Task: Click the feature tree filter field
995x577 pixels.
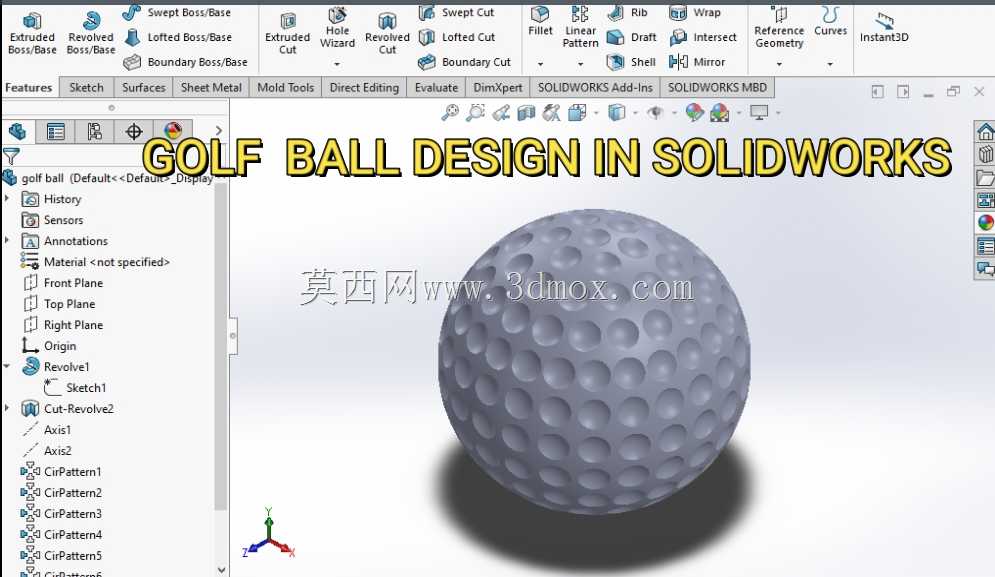Action: point(114,156)
